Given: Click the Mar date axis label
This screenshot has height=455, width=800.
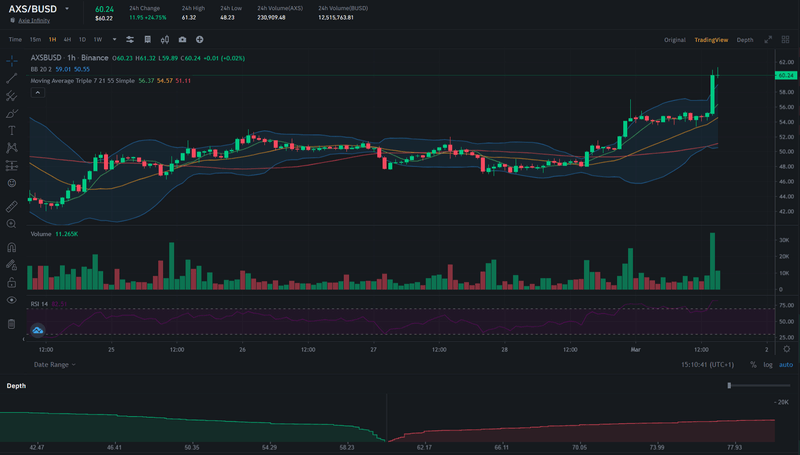Looking at the screenshot, I should point(635,349).
